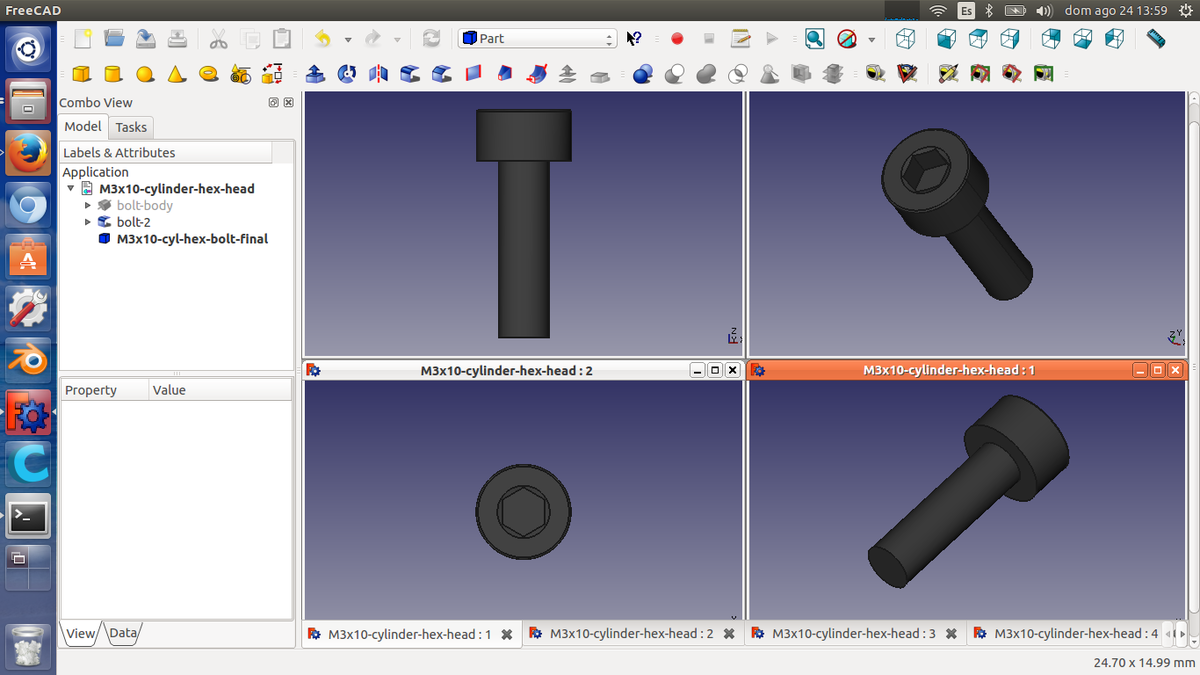The width and height of the screenshot is (1200, 675).
Task: Expand the bolt-body tree item
Action: coord(88,205)
